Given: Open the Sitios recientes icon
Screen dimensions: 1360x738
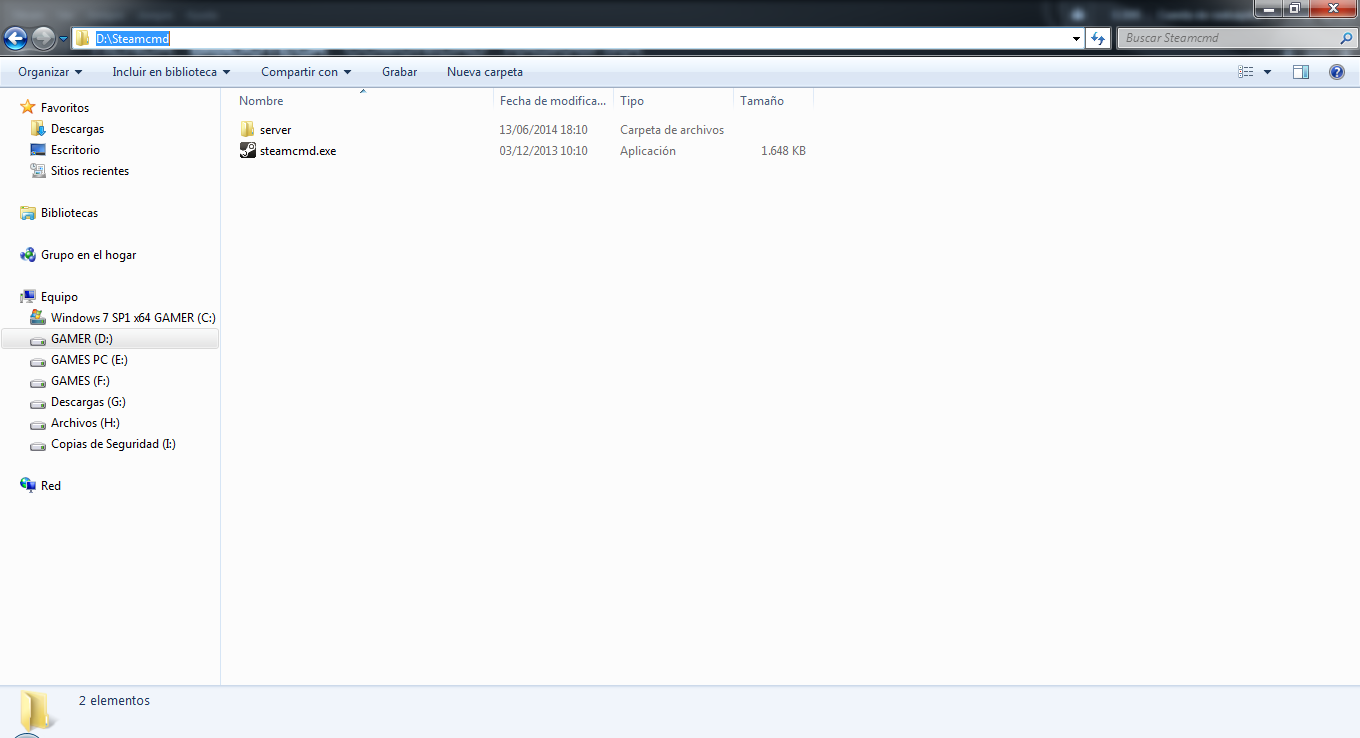Looking at the screenshot, I should [38, 171].
